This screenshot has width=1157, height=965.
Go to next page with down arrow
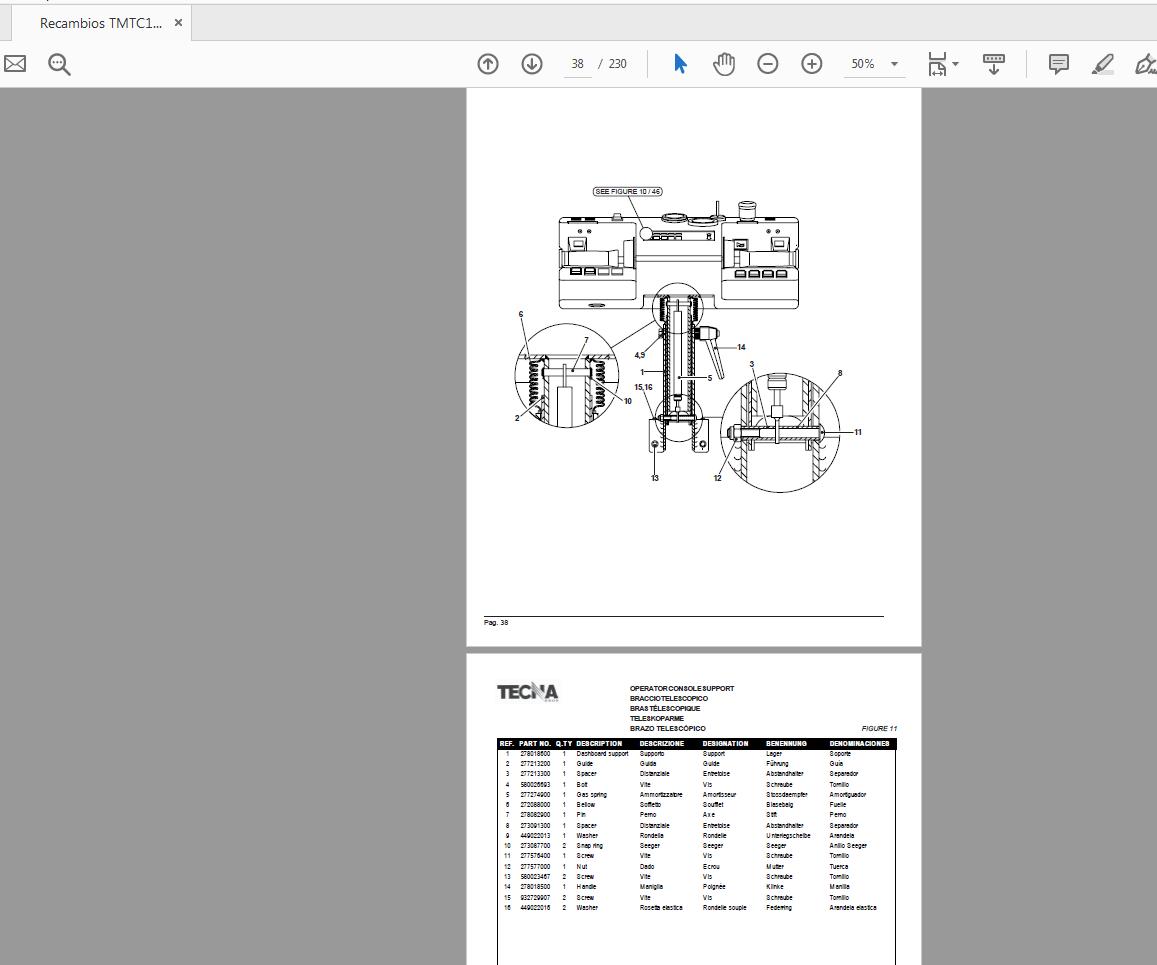point(530,63)
